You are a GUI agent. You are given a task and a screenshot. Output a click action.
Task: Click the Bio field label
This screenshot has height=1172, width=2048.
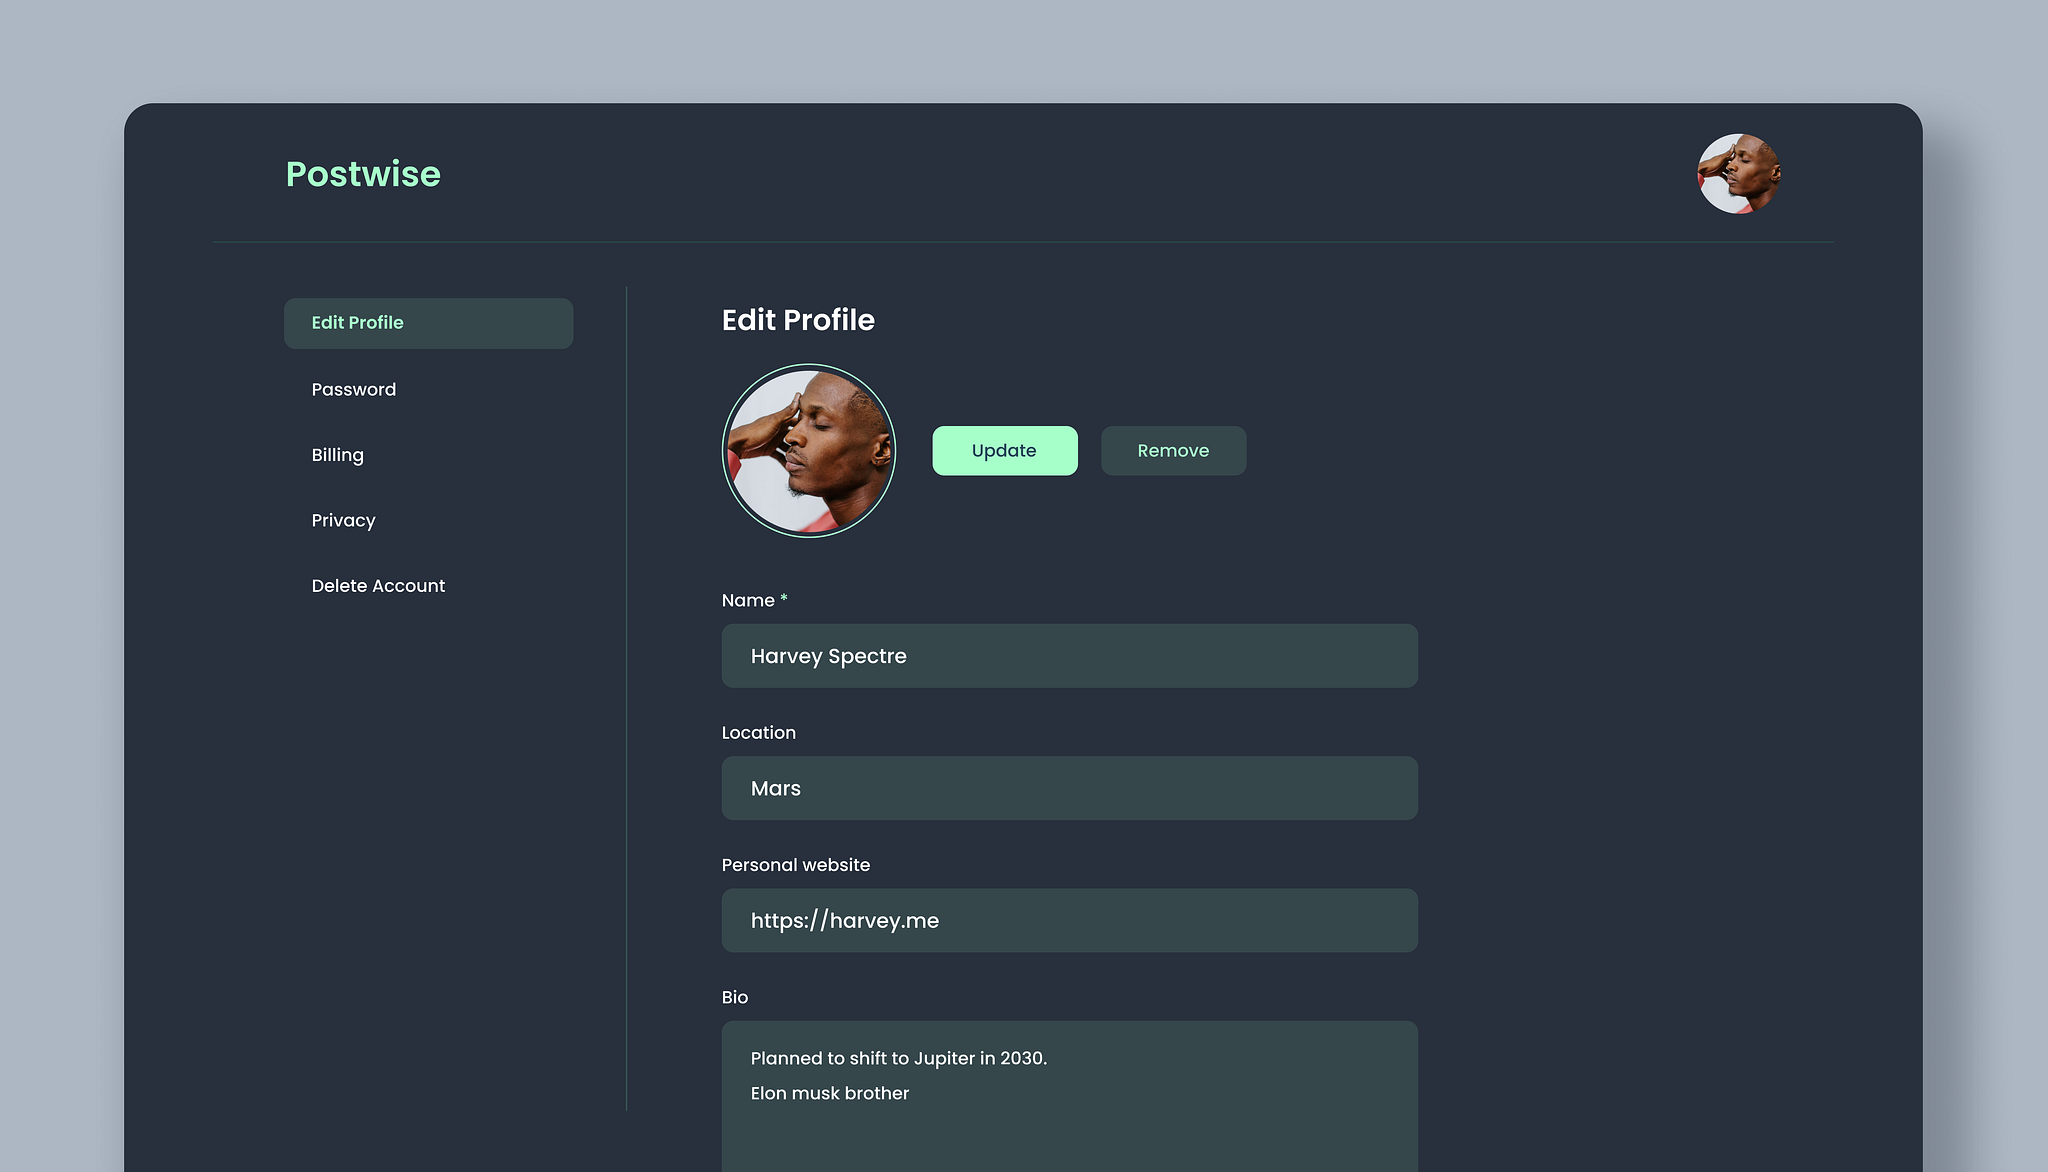pos(735,997)
